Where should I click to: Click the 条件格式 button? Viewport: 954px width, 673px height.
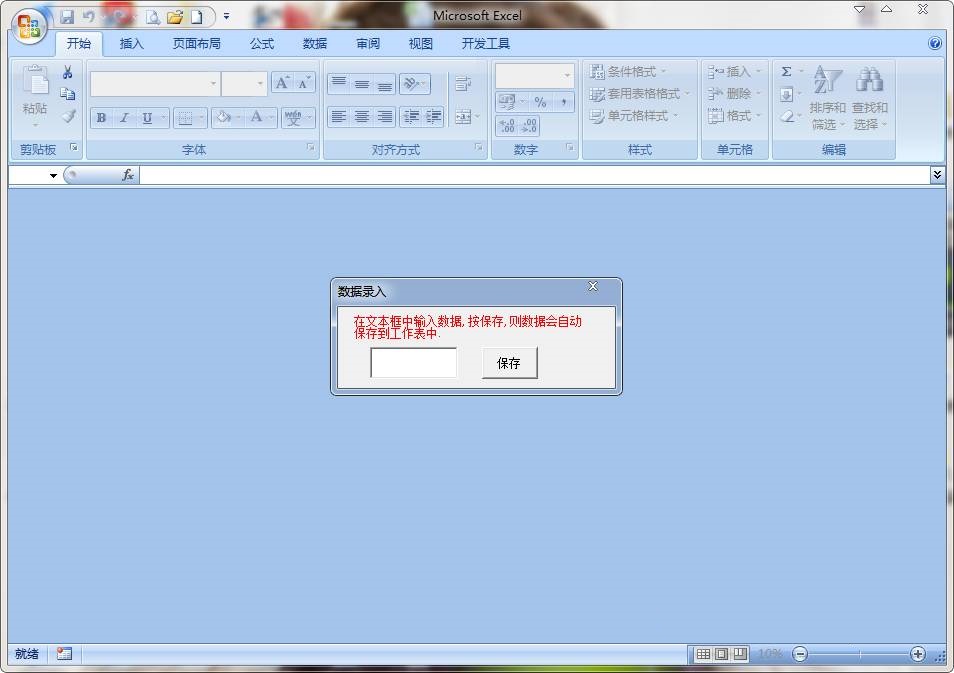pos(627,72)
